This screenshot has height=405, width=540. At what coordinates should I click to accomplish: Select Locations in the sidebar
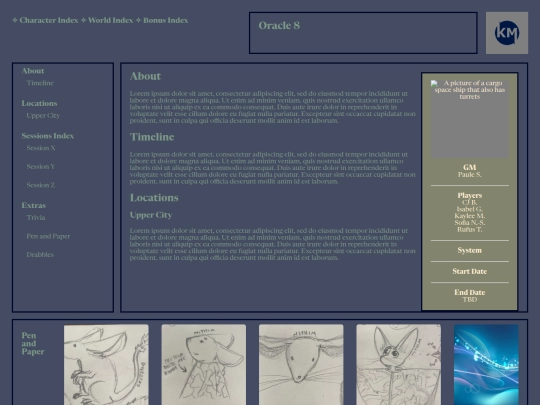(39, 103)
